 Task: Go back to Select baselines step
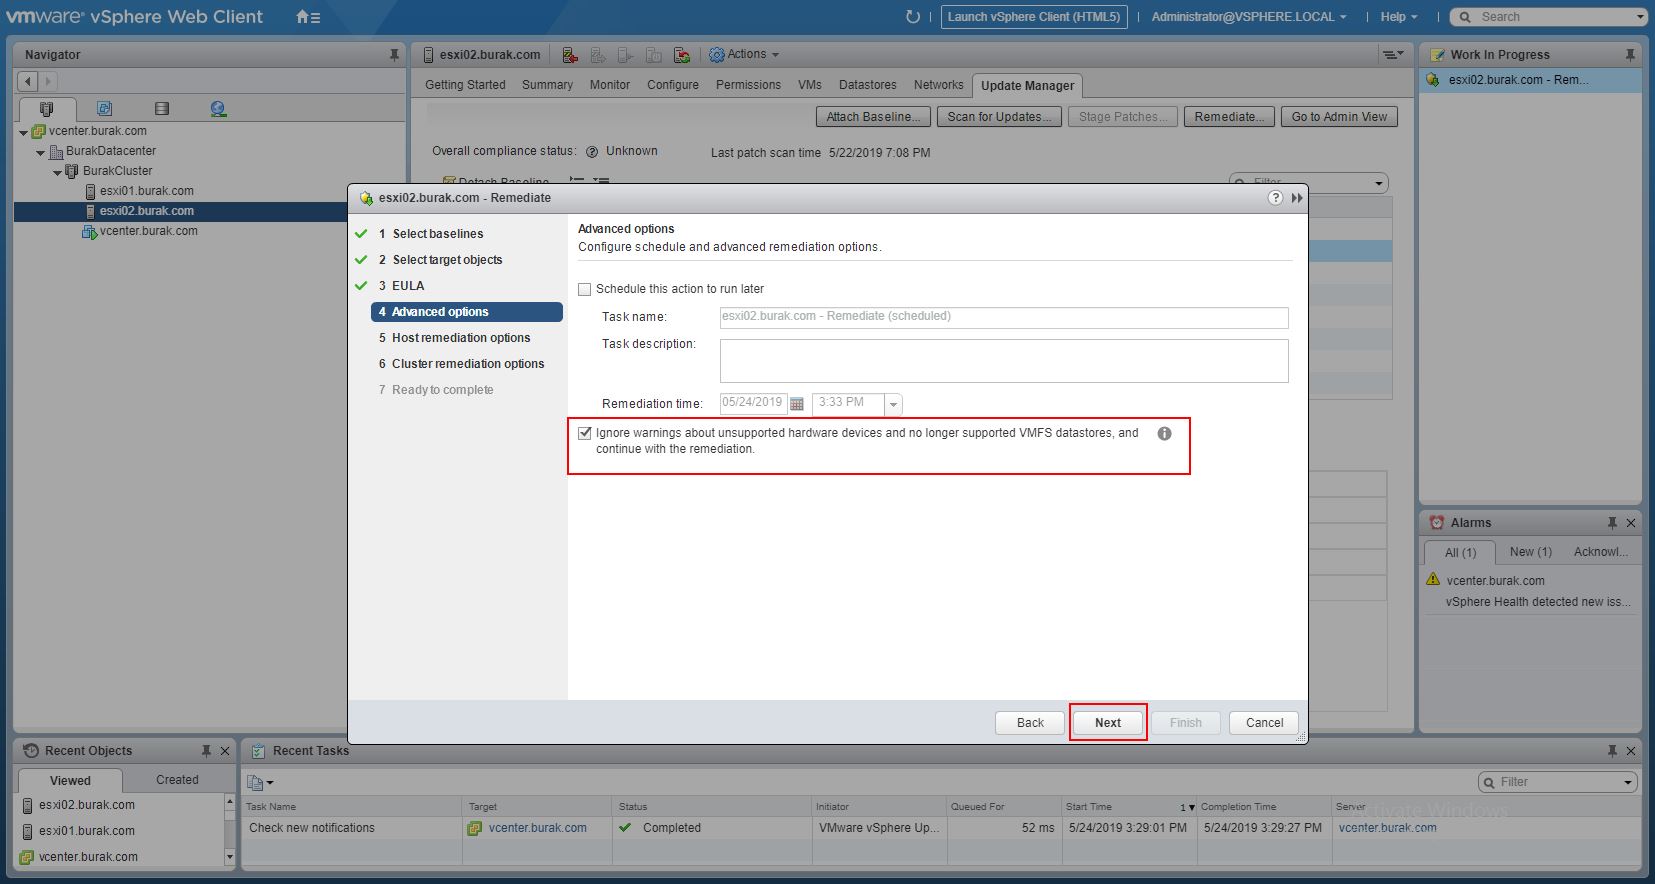point(437,234)
